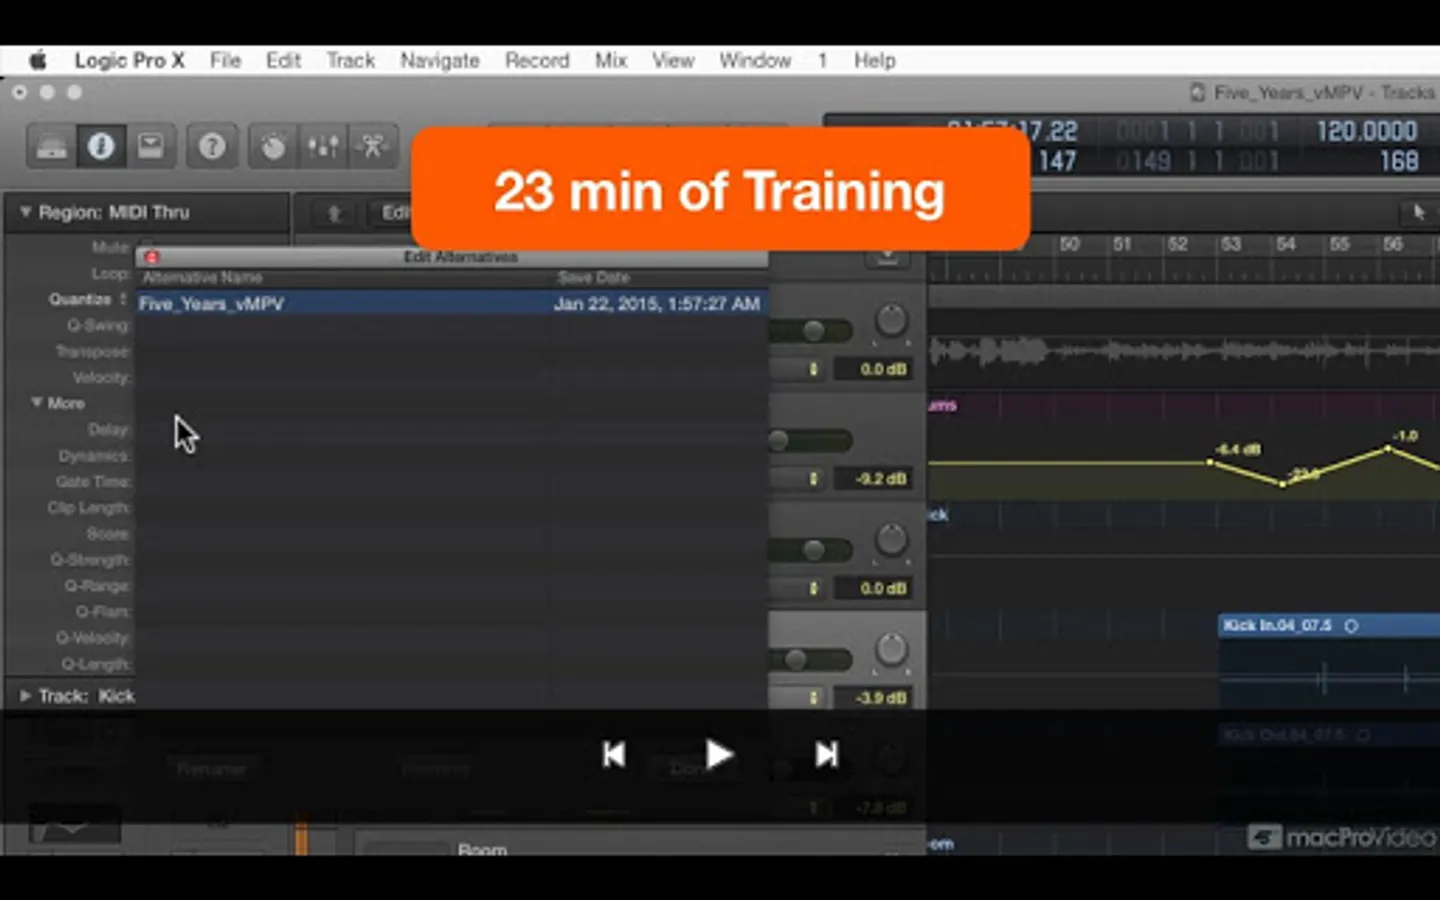Click the audio waveform region
Viewport: 1440px width, 900px height.
[x=1184, y=350]
